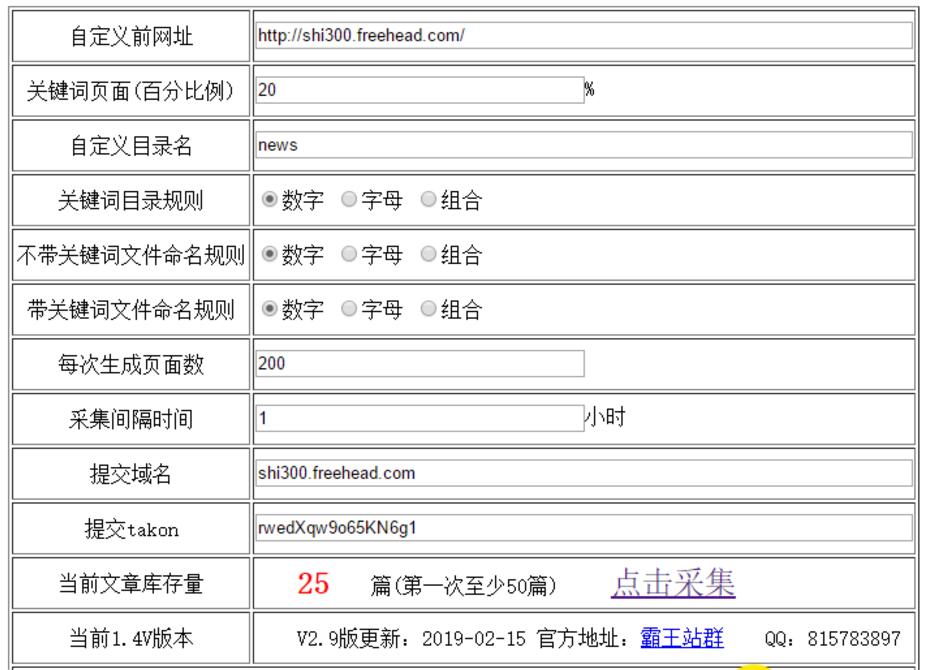
Task: Click the 关键词页面(百分比例) label
Action: [131, 91]
